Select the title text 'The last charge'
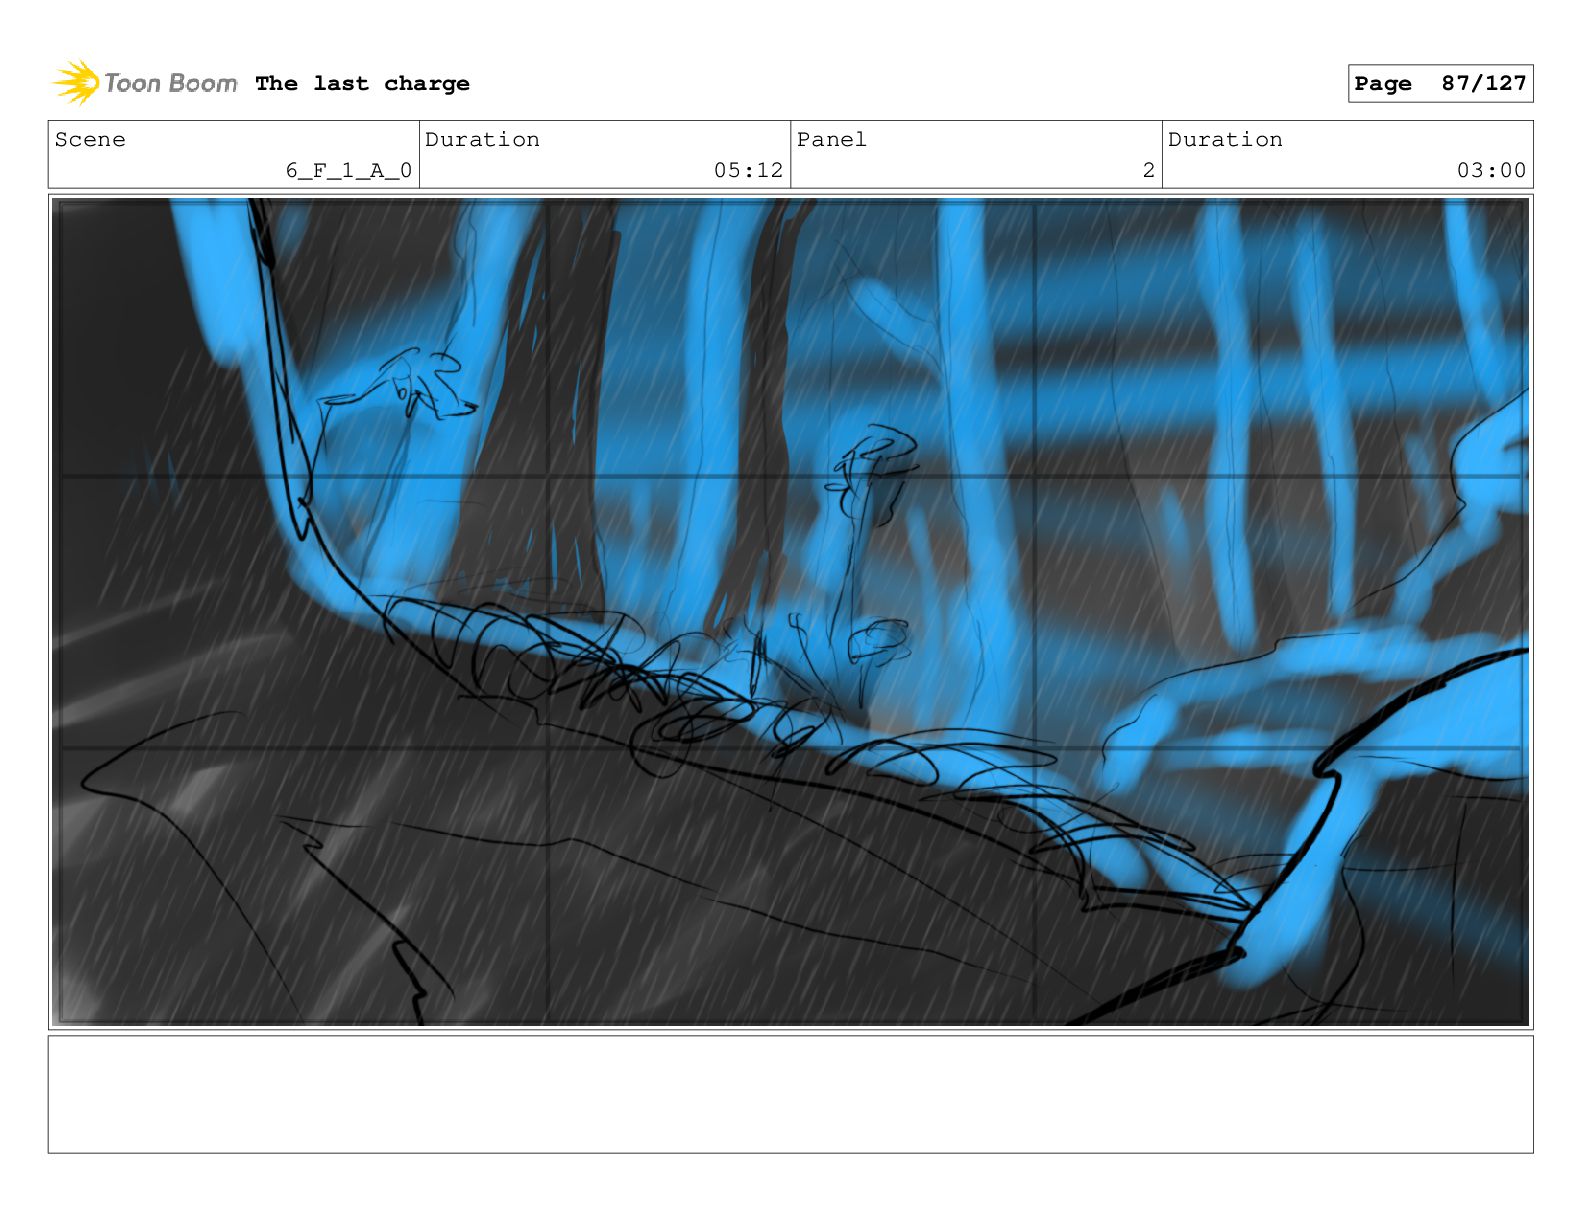This screenshot has width=1582, height=1225. 362,84
